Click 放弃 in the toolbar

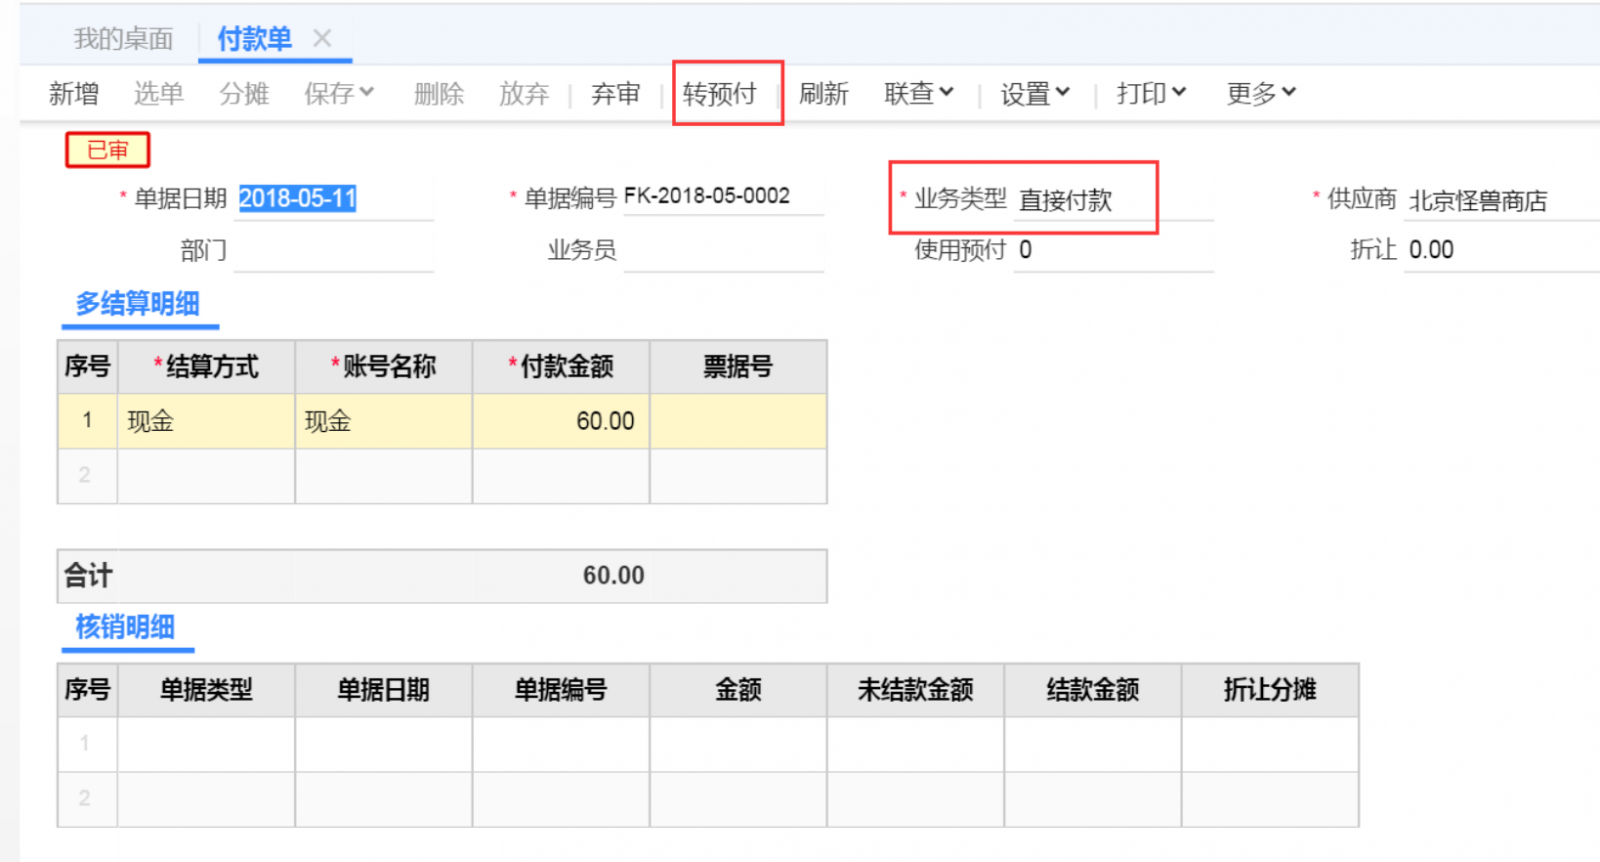[525, 94]
